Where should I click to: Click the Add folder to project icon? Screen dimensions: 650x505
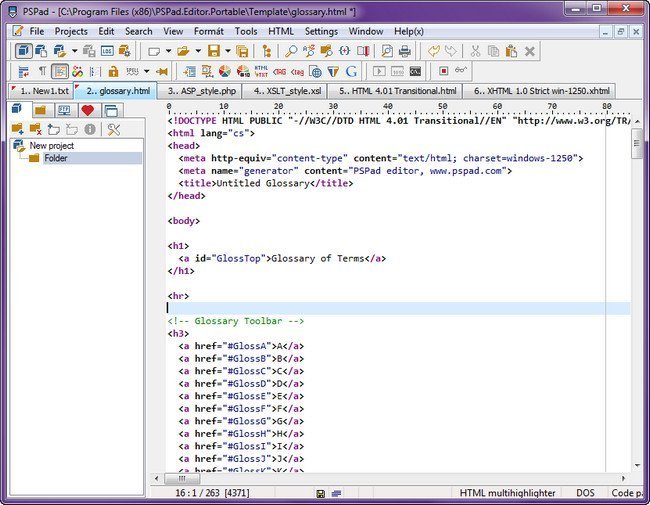(x=17, y=129)
